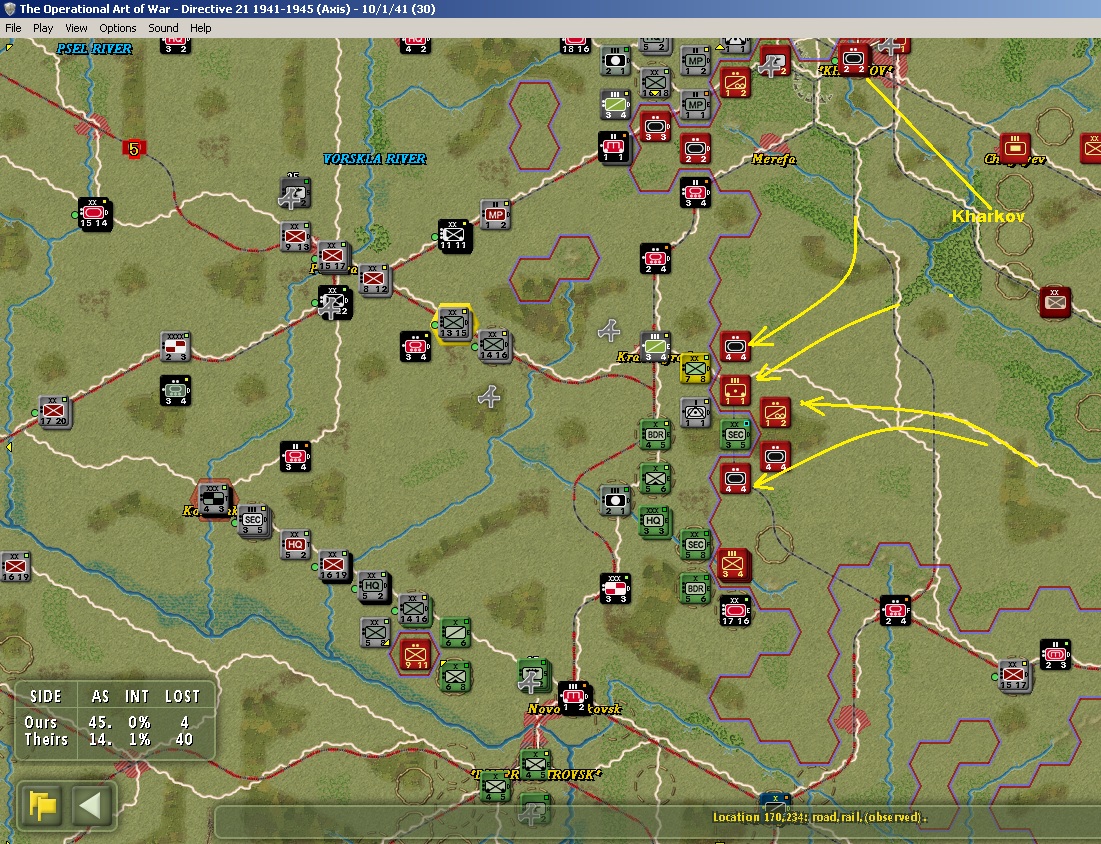Viewport: 1101px width, 844px height.
Task: Open the Sound menu
Action: (x=163, y=28)
